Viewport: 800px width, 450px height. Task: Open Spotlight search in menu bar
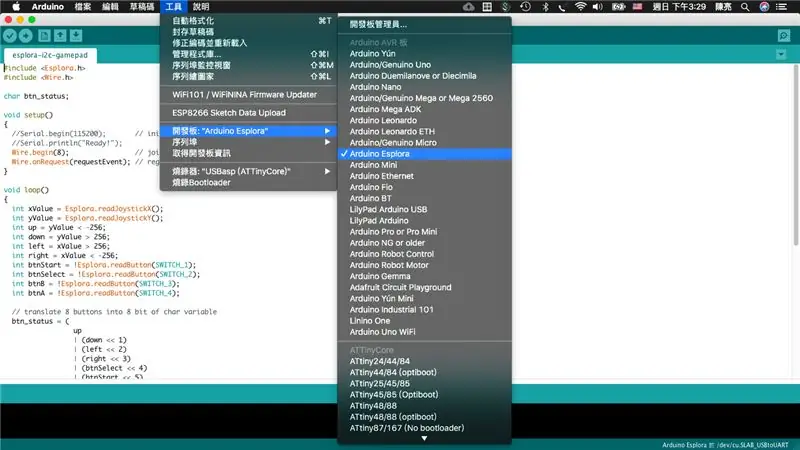coord(745,7)
